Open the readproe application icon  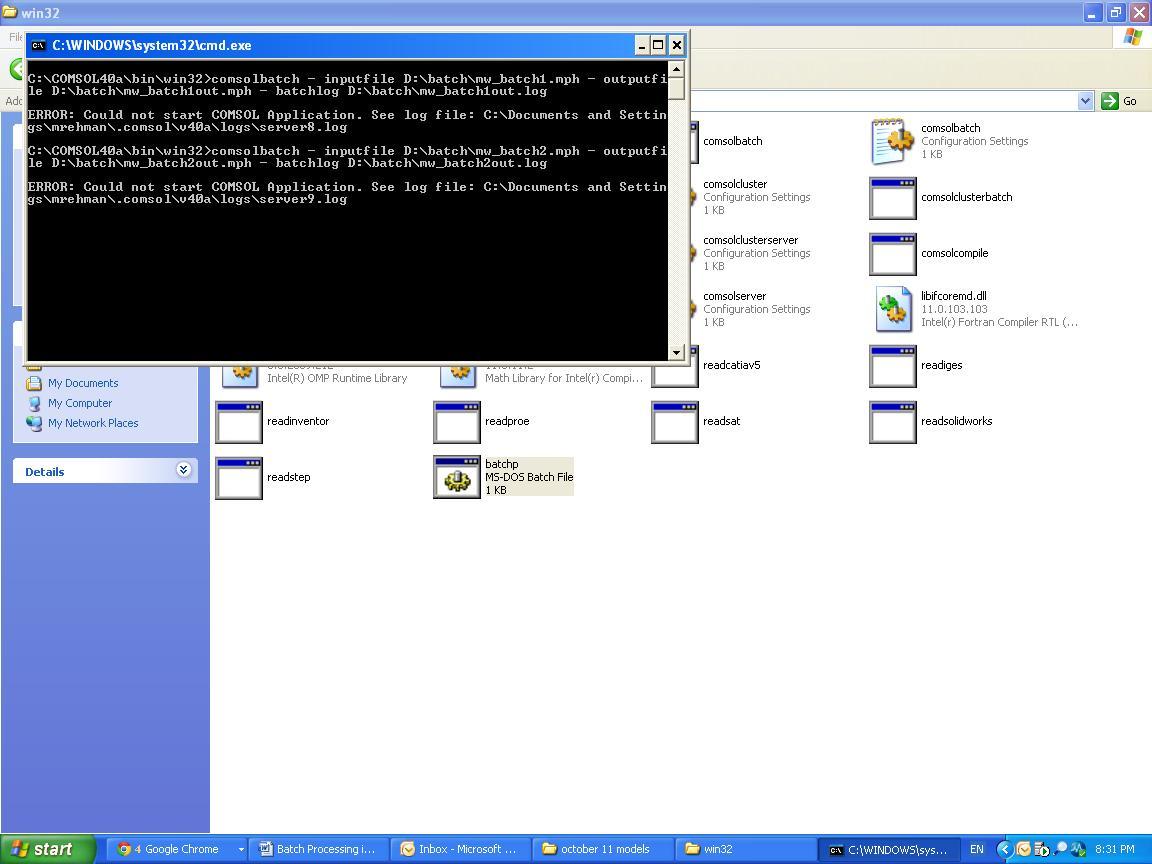click(x=457, y=422)
